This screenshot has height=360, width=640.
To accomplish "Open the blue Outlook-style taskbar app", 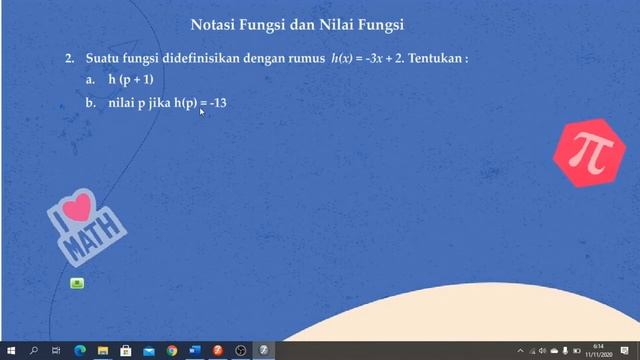I will click(x=195, y=351).
